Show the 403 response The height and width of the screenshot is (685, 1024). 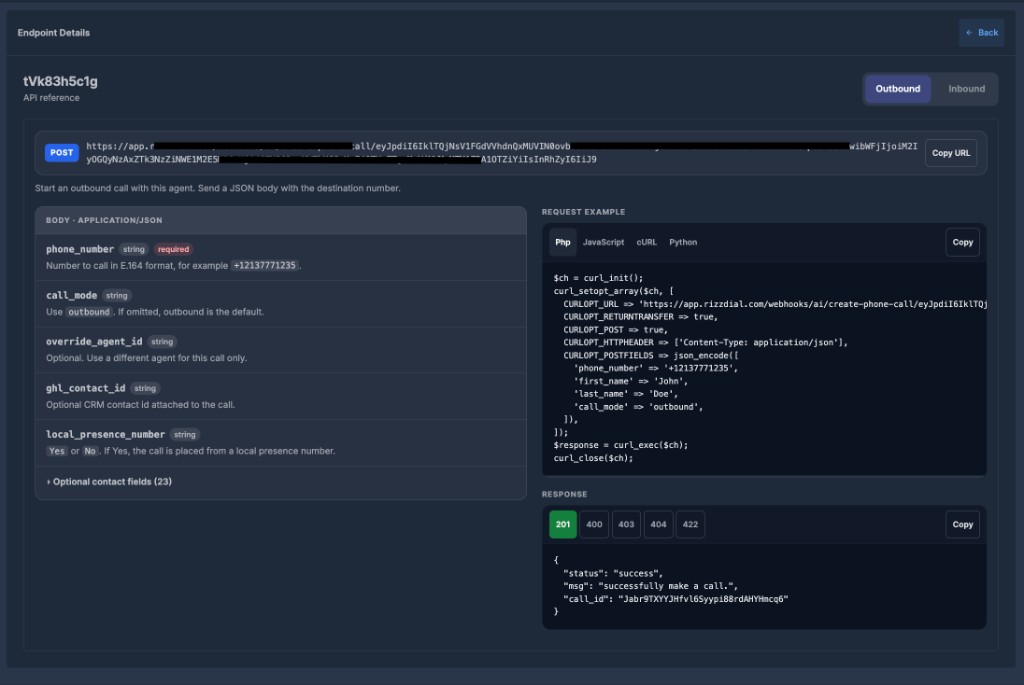pos(626,524)
